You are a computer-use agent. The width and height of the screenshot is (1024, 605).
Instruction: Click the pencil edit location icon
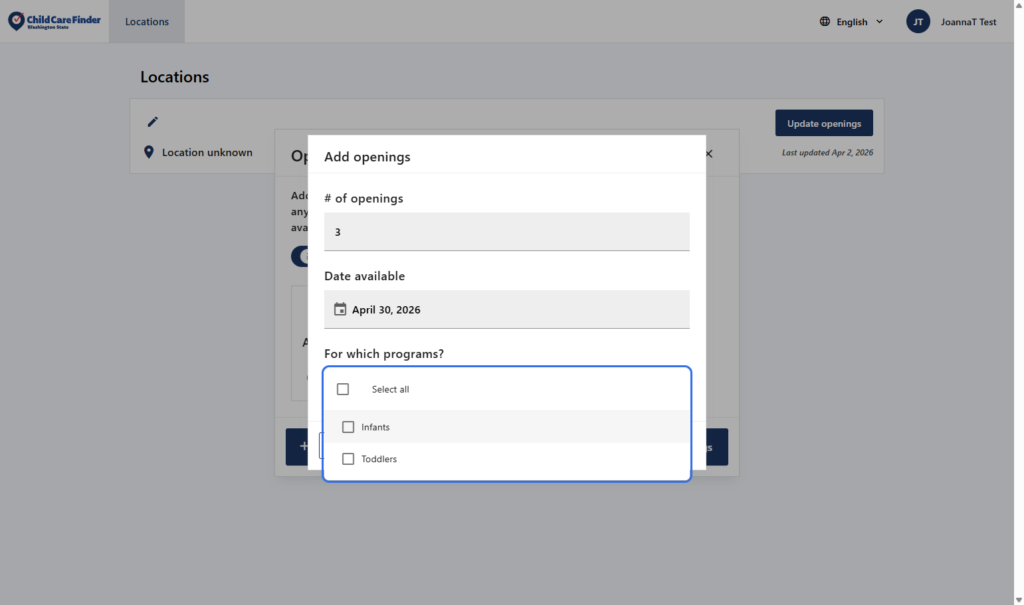(x=153, y=122)
